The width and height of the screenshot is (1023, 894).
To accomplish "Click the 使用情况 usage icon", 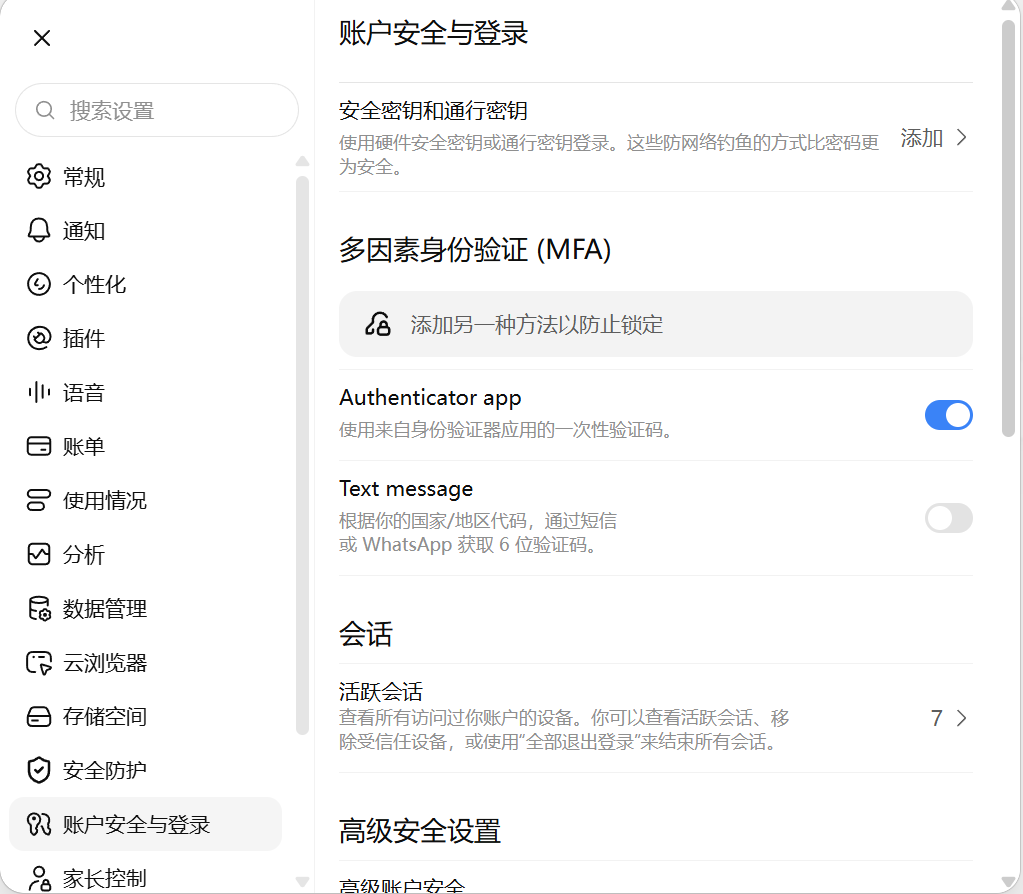I will tap(38, 501).
